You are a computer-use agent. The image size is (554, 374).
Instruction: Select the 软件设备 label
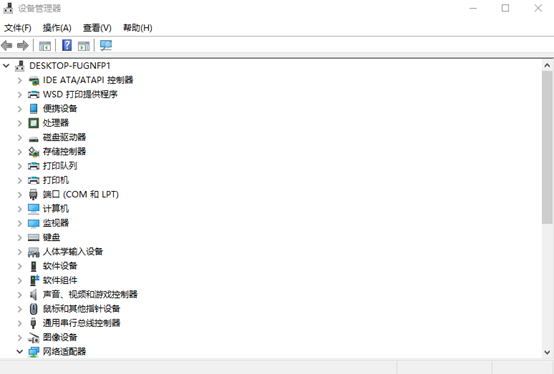tap(60, 266)
